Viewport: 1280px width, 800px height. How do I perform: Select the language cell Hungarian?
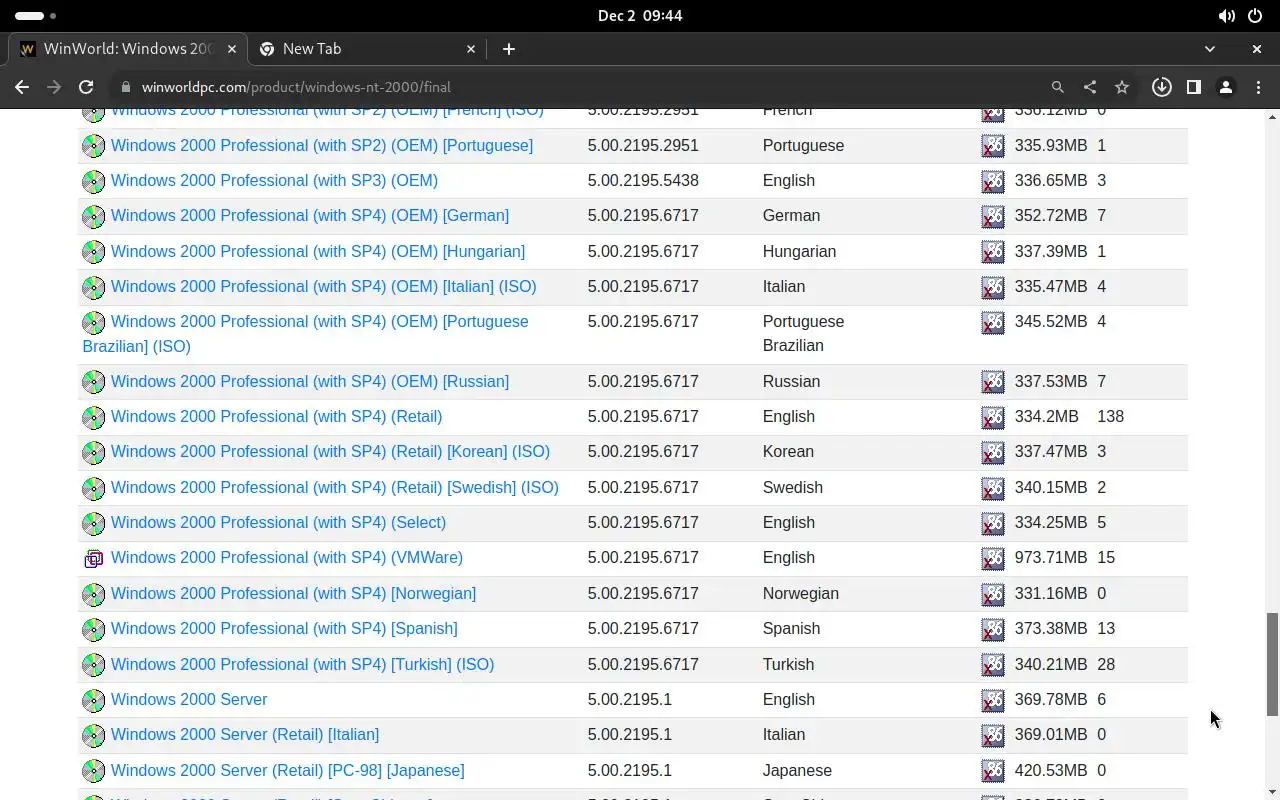(799, 251)
